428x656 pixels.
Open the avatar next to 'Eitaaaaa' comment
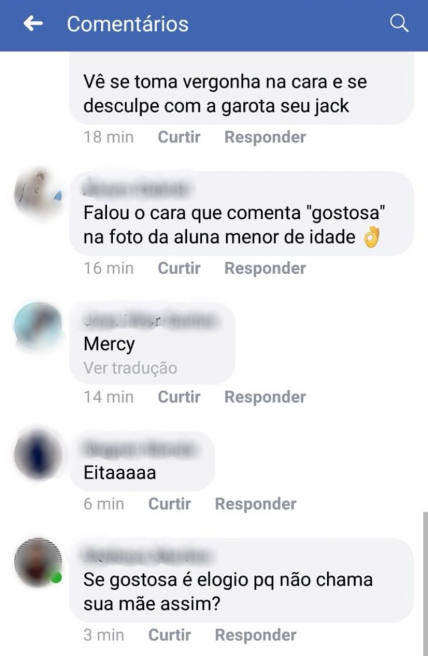click(38, 455)
